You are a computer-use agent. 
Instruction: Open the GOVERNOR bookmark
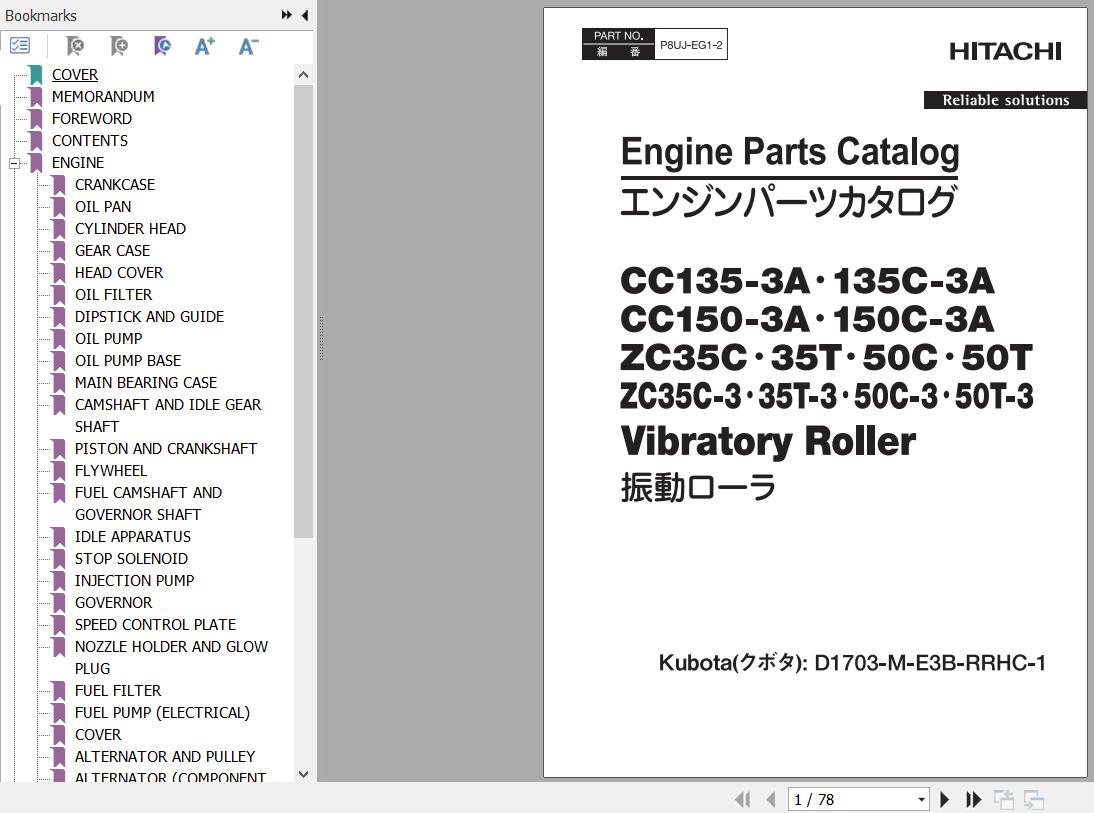(x=113, y=602)
